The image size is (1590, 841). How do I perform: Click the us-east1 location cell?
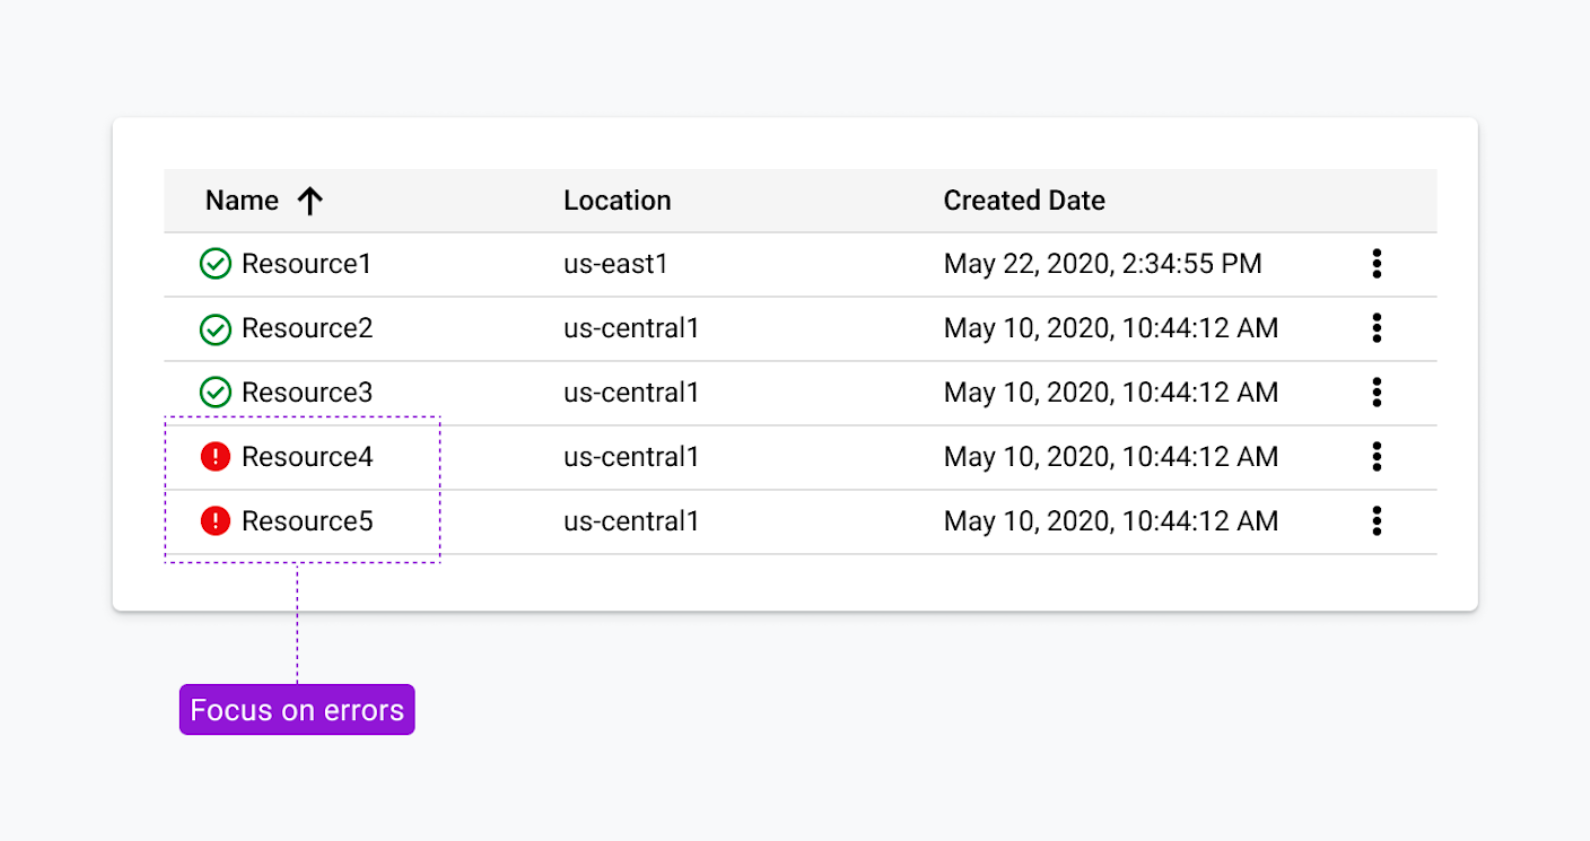pos(615,264)
